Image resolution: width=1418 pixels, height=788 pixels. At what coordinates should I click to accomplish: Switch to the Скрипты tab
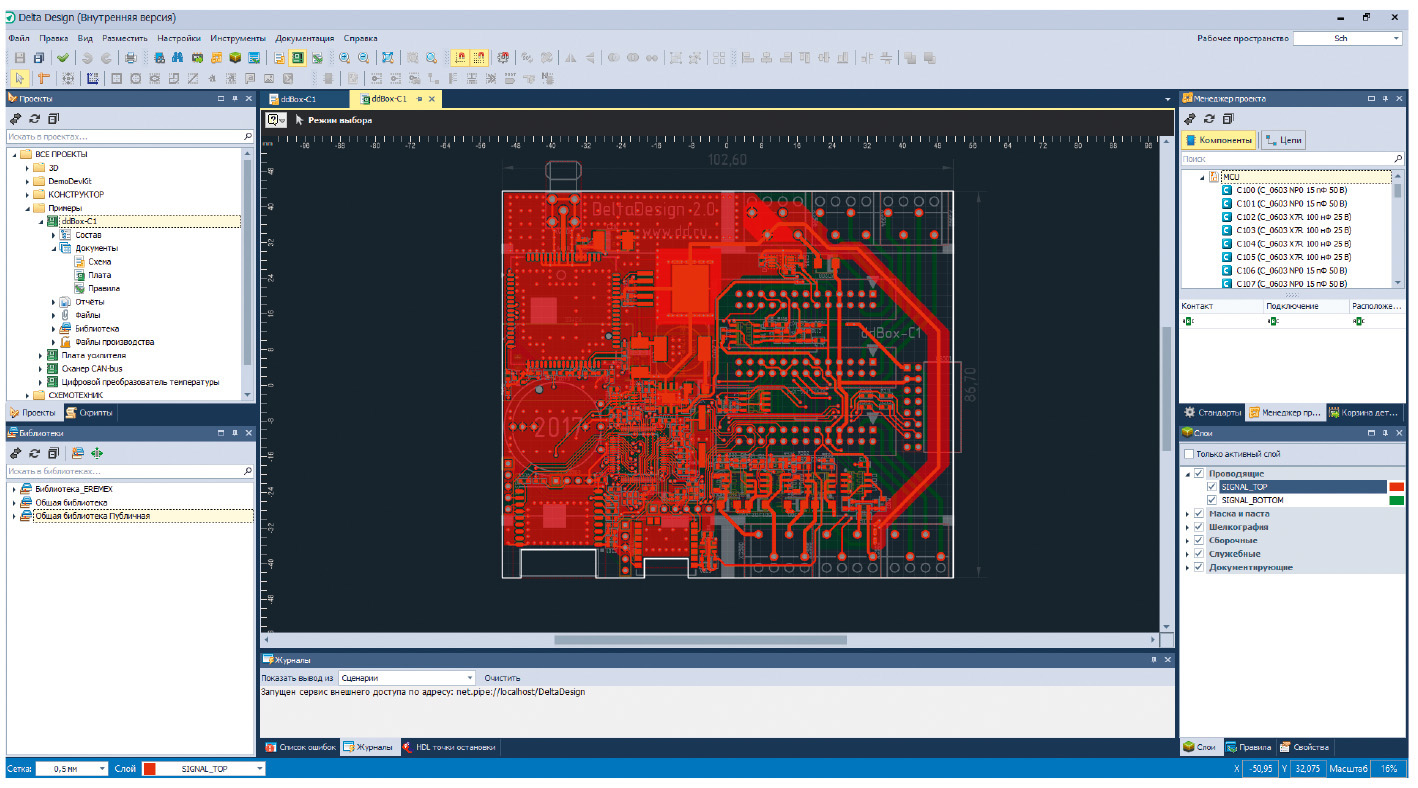[89, 412]
